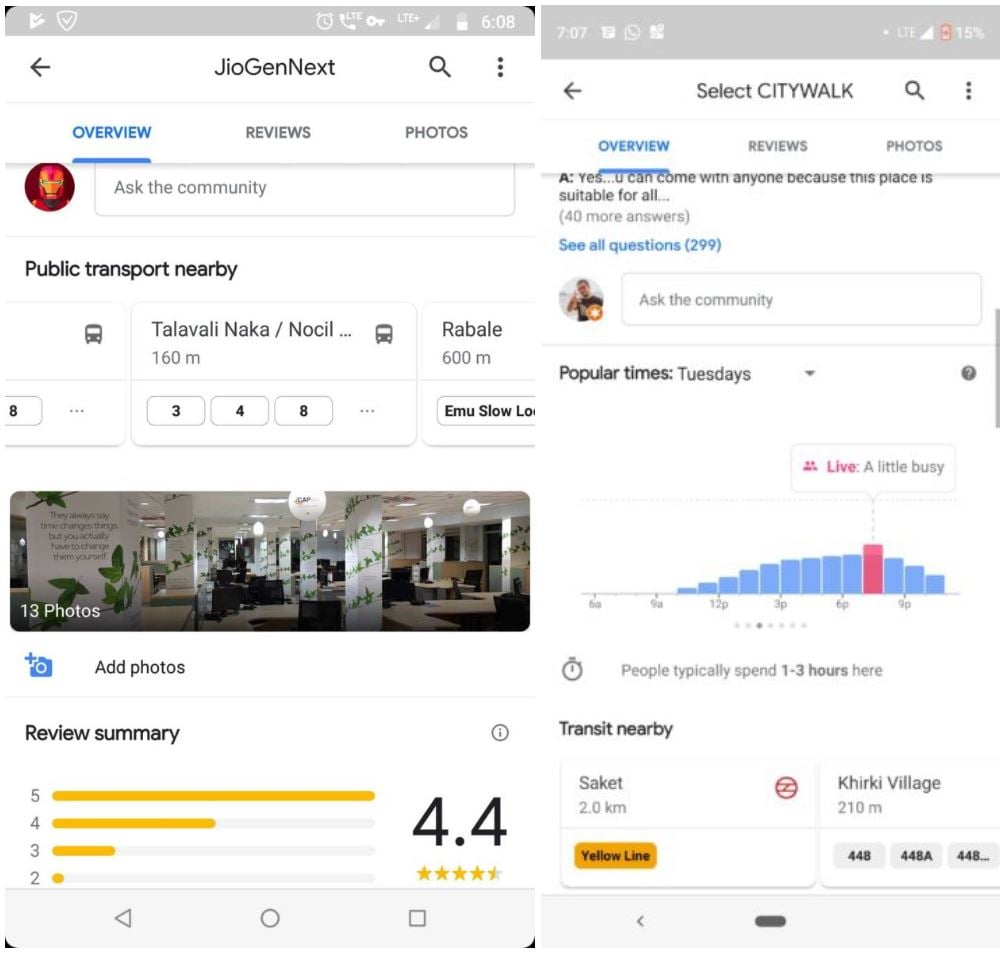Viewport: 1006px width, 956px height.
Task: Tap the gesture back chevron on CITYWALK screen
Action: coord(640,921)
